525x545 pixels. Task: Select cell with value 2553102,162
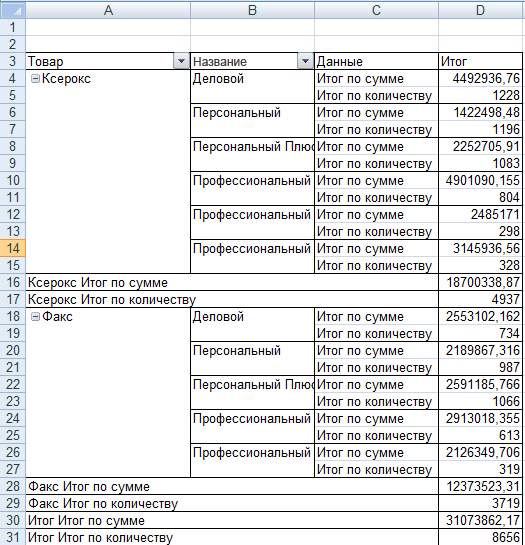[x=480, y=316]
